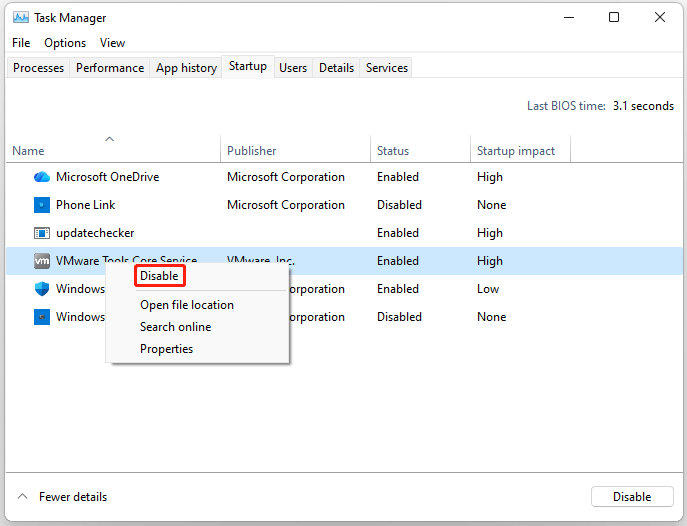Select the updatechecker row name

tap(95, 233)
